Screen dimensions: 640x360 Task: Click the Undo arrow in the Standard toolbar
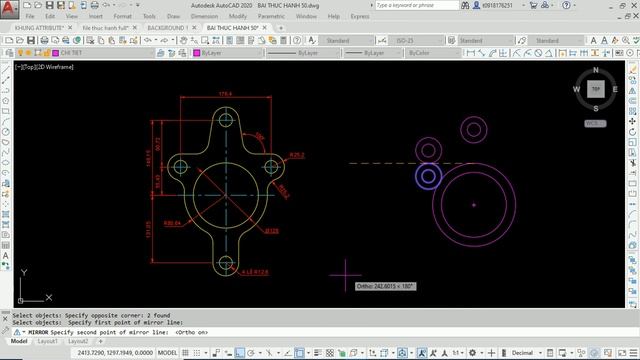point(148,40)
